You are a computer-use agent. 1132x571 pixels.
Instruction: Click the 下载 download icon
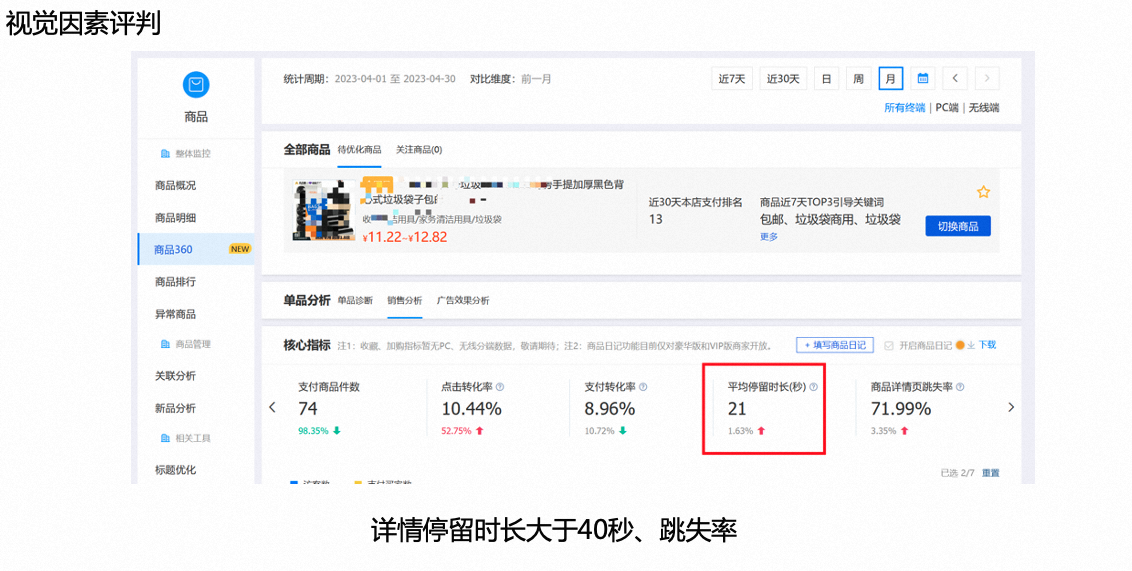click(x=970, y=345)
